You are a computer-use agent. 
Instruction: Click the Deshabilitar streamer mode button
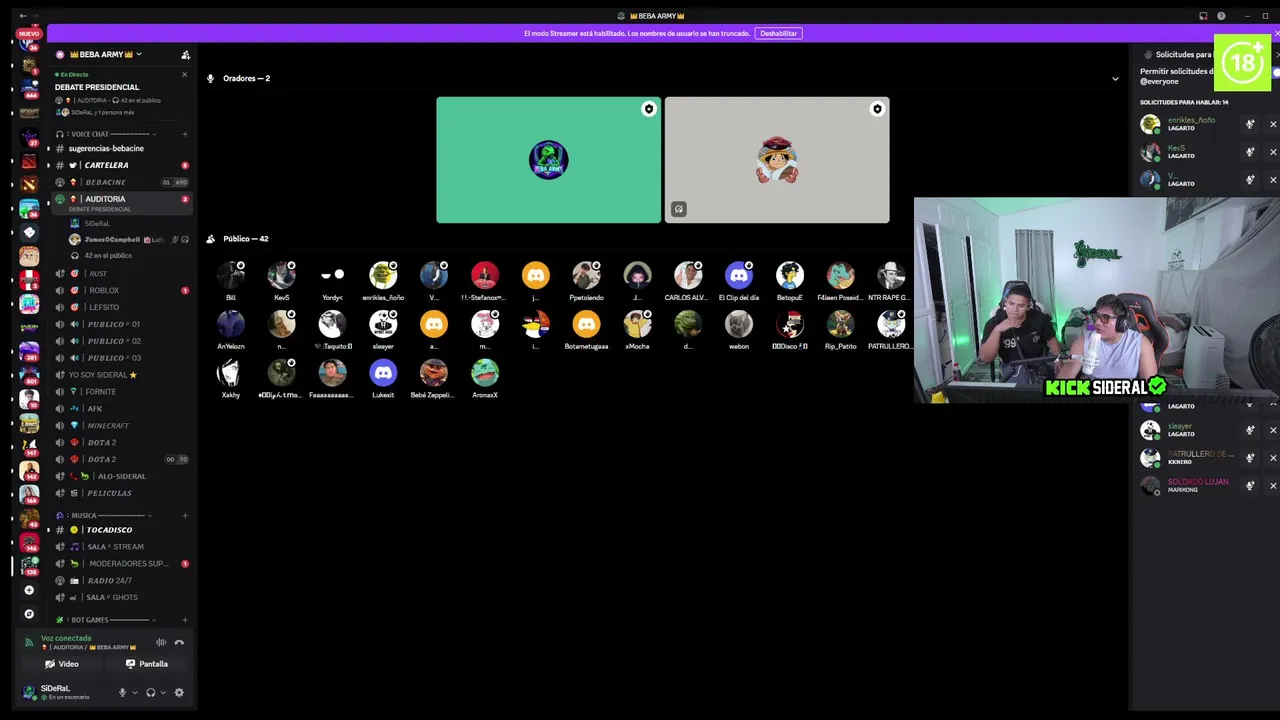tap(778, 33)
